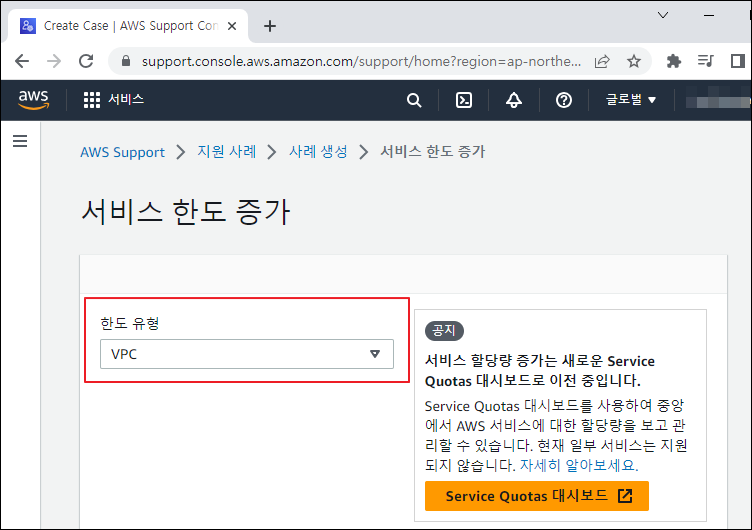This screenshot has height=530, width=752.
Task: Click the padlock site info icon
Action: point(126,61)
